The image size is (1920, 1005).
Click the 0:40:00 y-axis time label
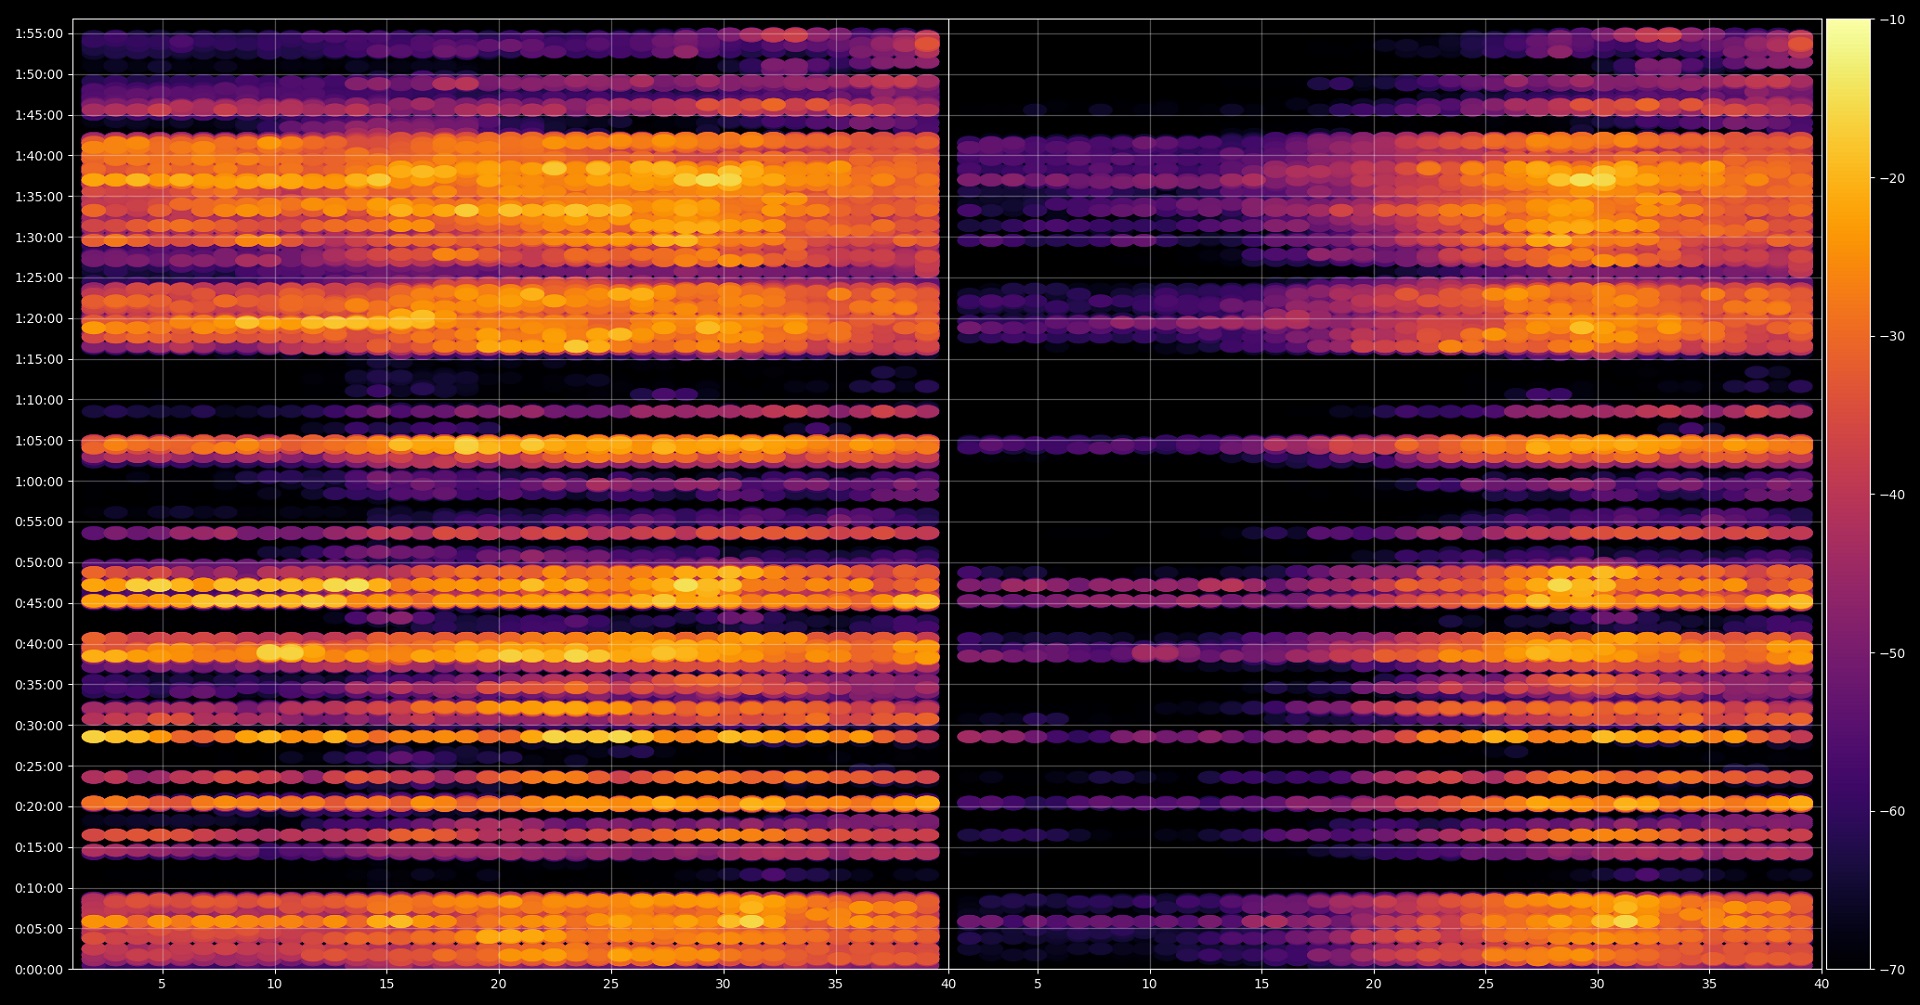point(39,645)
